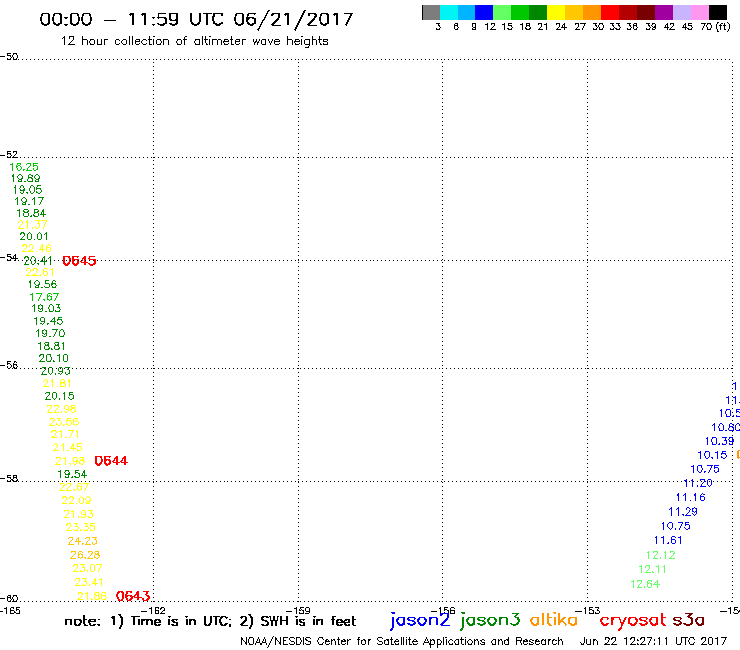Viewport: 740px width, 650px height.
Task: Select the green 12.64 wave height value
Action: tap(645, 584)
